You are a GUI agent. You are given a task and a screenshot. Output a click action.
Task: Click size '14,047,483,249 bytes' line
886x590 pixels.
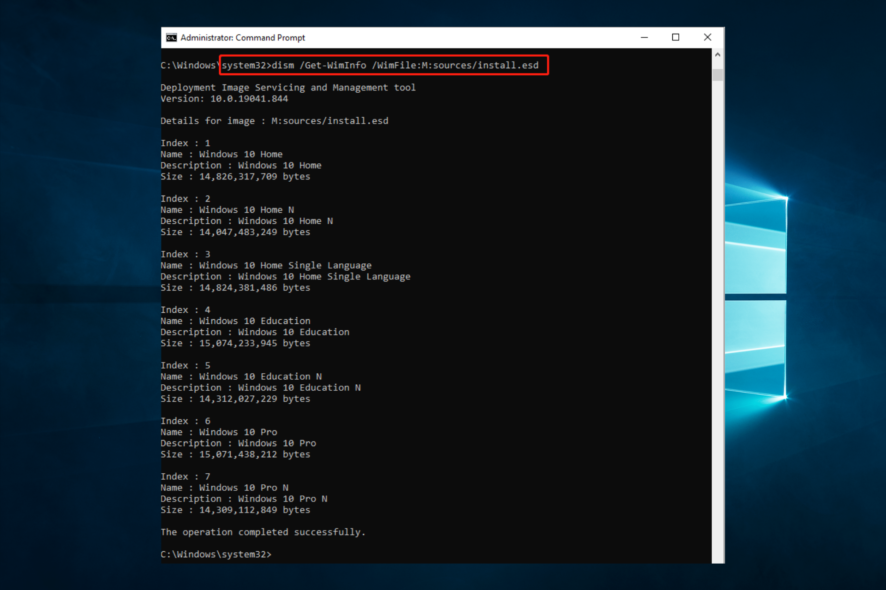pos(235,232)
